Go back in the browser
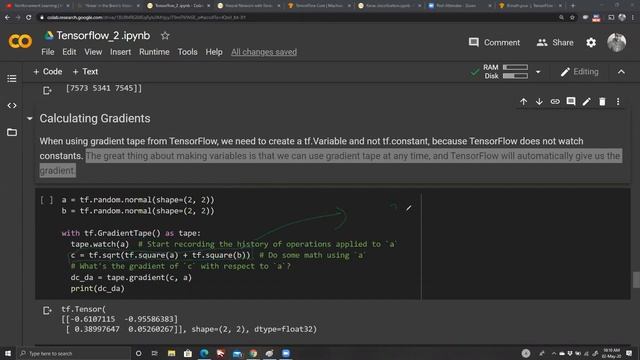The height and width of the screenshot is (360, 640). pyautogui.click(x=7, y=18)
